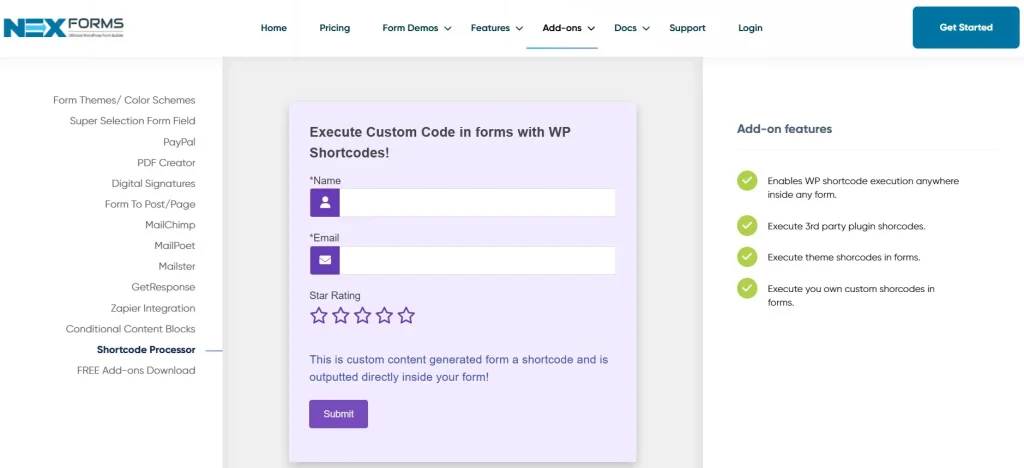1024x468 pixels.
Task: Click the Star Rating label
Action: 334,296
